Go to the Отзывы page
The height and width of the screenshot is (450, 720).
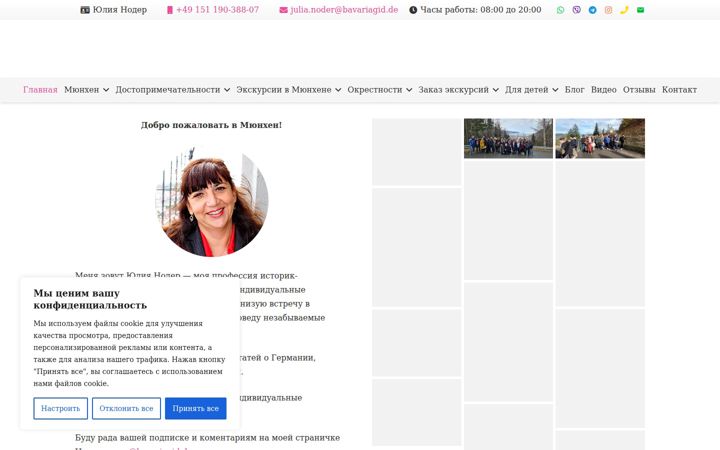(639, 90)
